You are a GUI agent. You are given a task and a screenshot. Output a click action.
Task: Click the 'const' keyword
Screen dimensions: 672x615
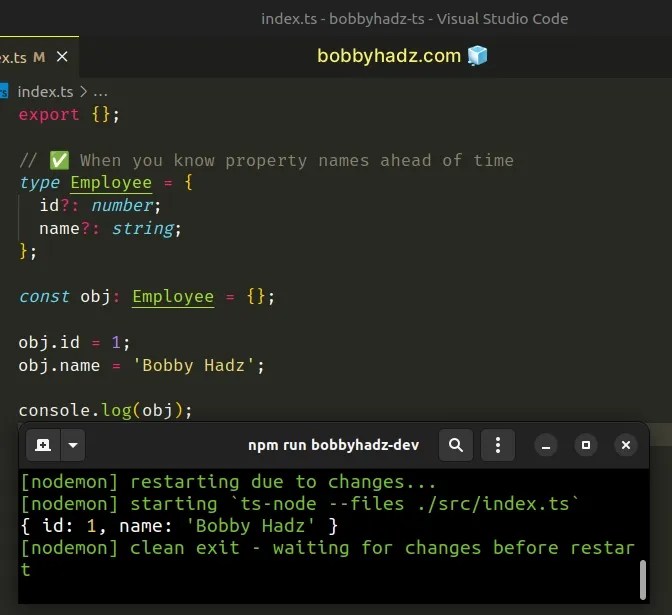44,297
